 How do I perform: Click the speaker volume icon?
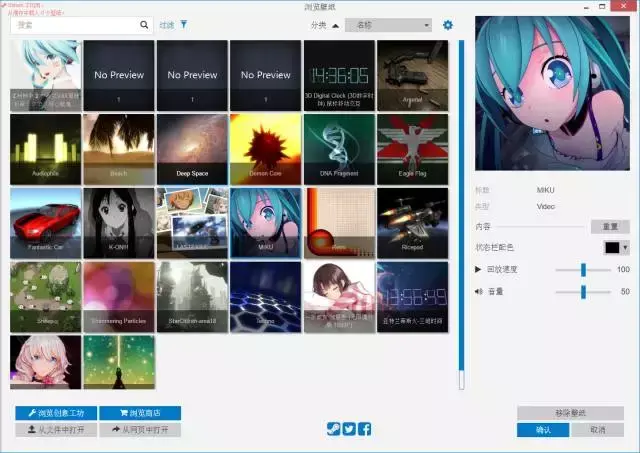479,291
